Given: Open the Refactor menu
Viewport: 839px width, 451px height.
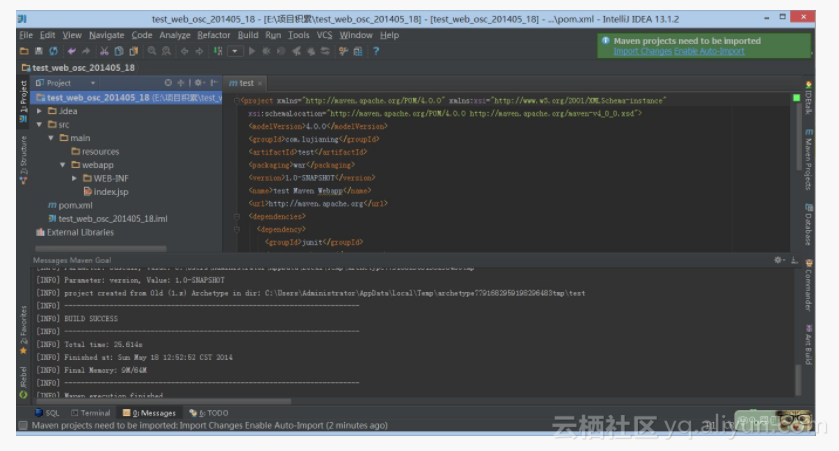Looking at the screenshot, I should [213, 35].
